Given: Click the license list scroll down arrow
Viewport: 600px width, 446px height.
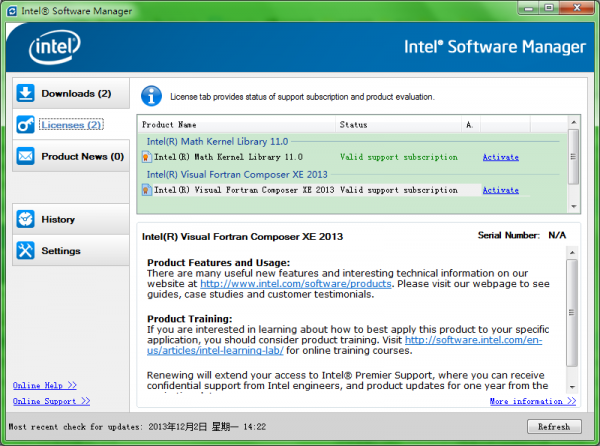Looking at the screenshot, I should point(574,207).
